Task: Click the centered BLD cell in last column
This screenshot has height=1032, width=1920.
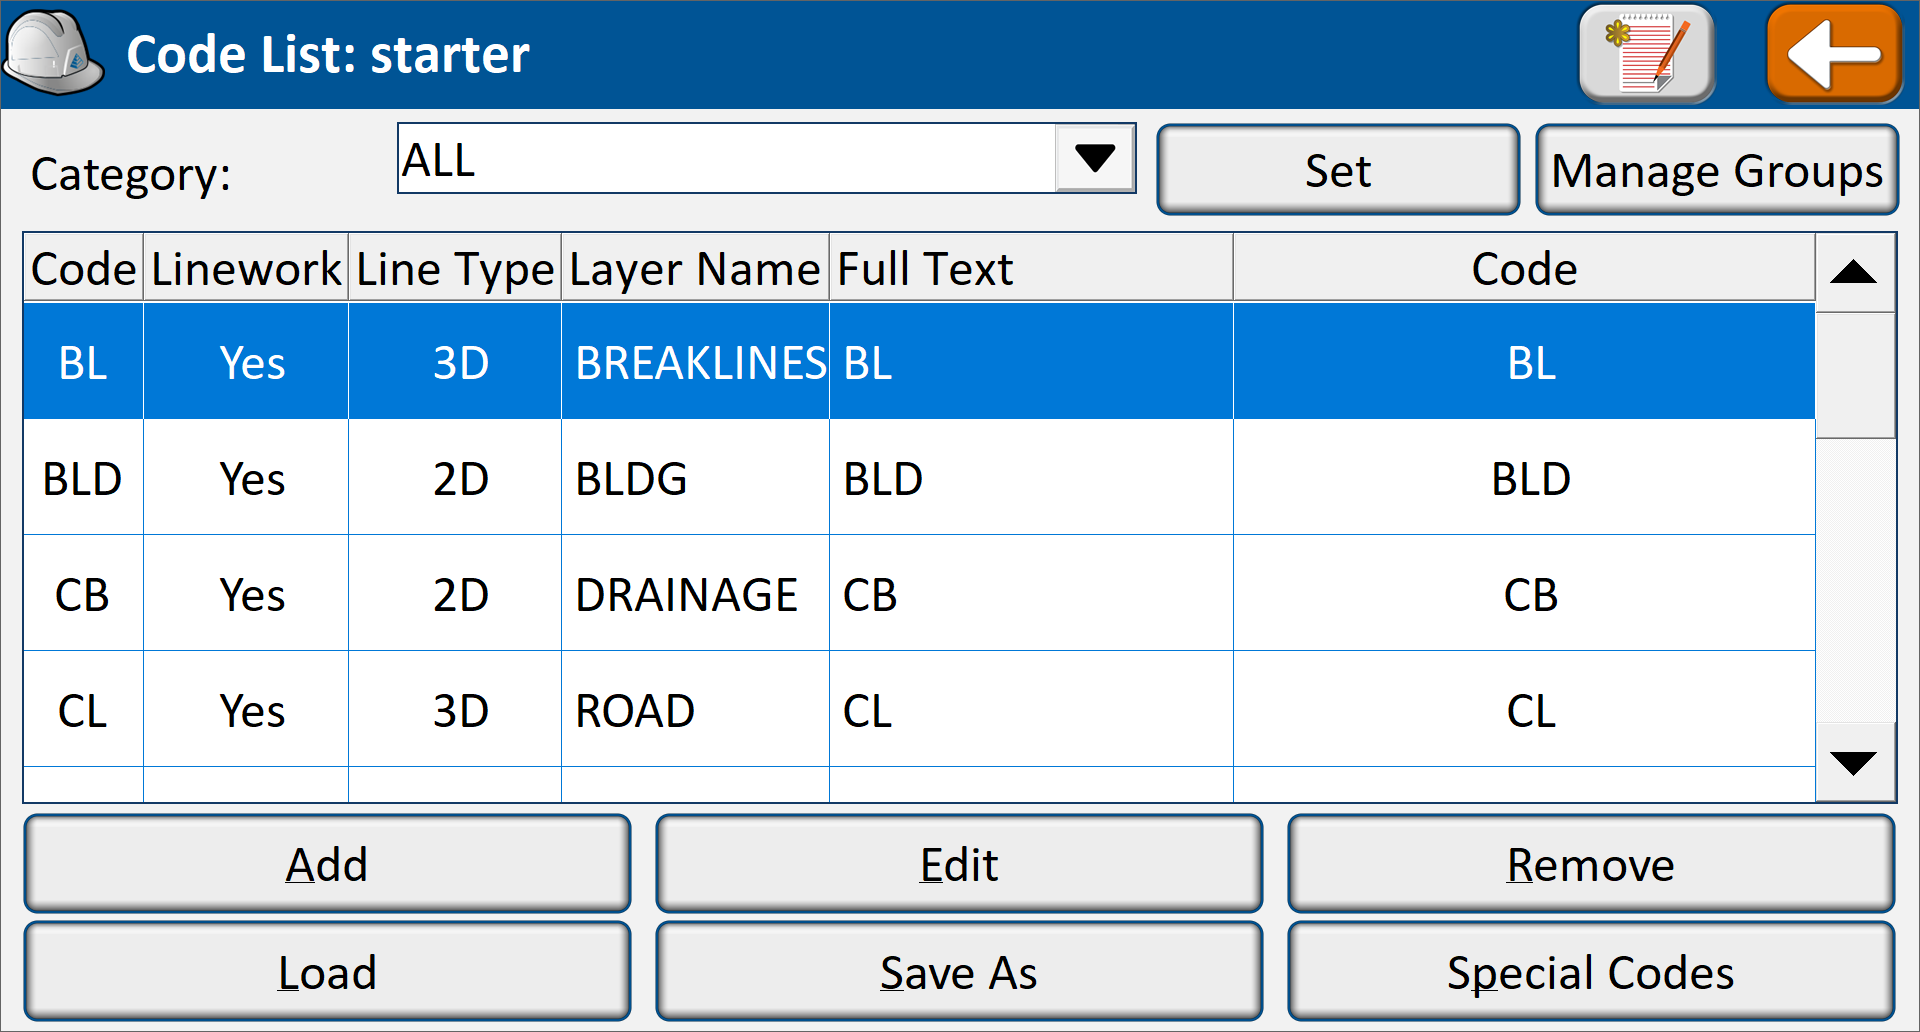Action: pos(1524,478)
